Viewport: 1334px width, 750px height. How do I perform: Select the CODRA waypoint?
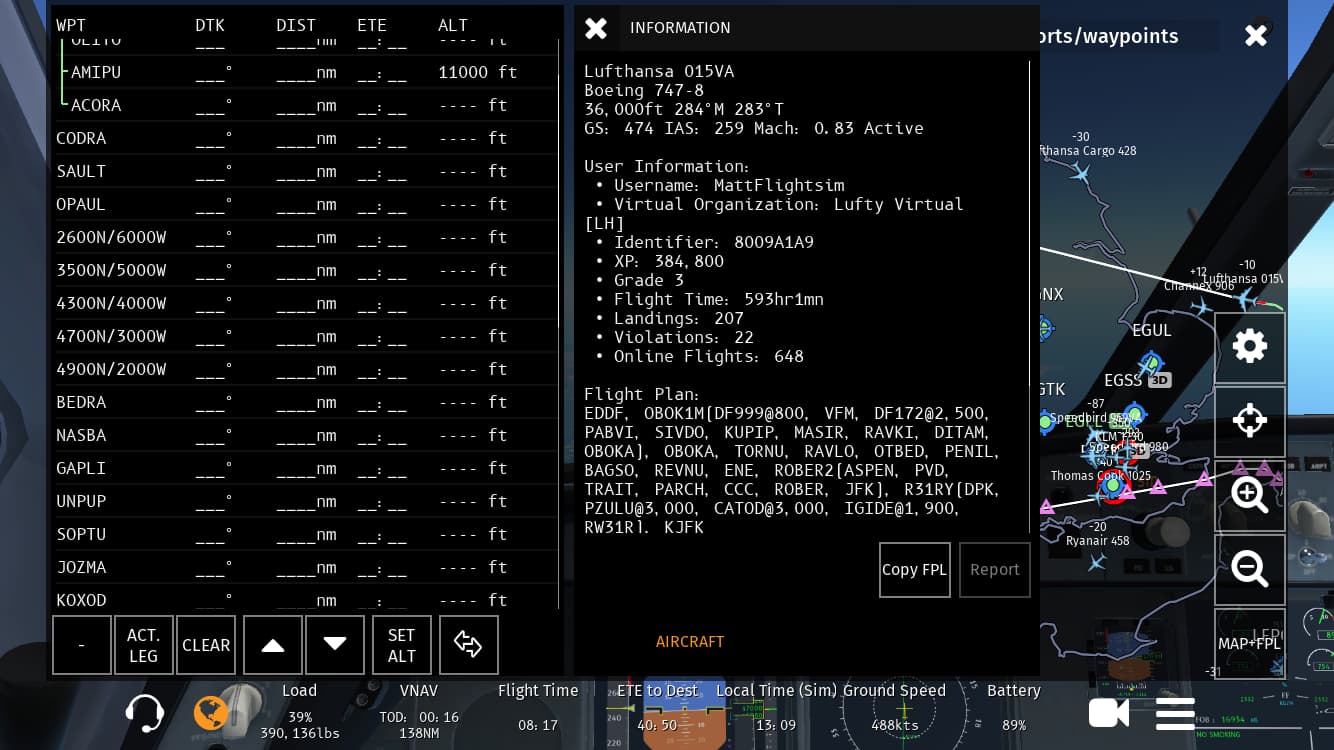(305, 138)
